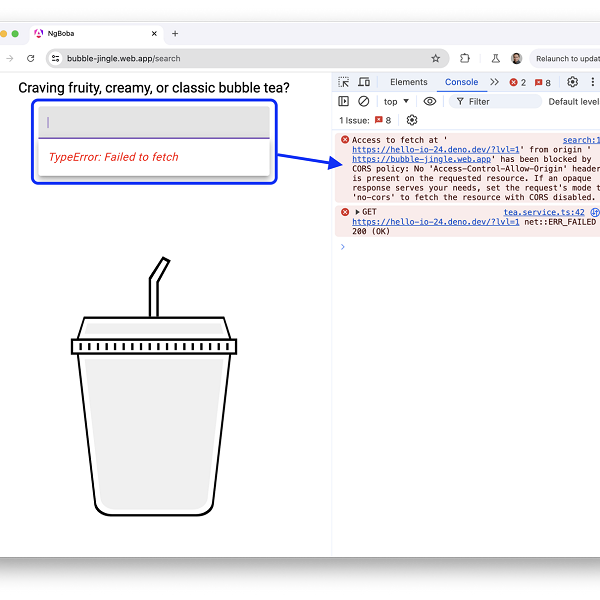Image resolution: width=600 pixels, height=600 pixels.
Task: Click the issues flag count badge
Action: 543,82
